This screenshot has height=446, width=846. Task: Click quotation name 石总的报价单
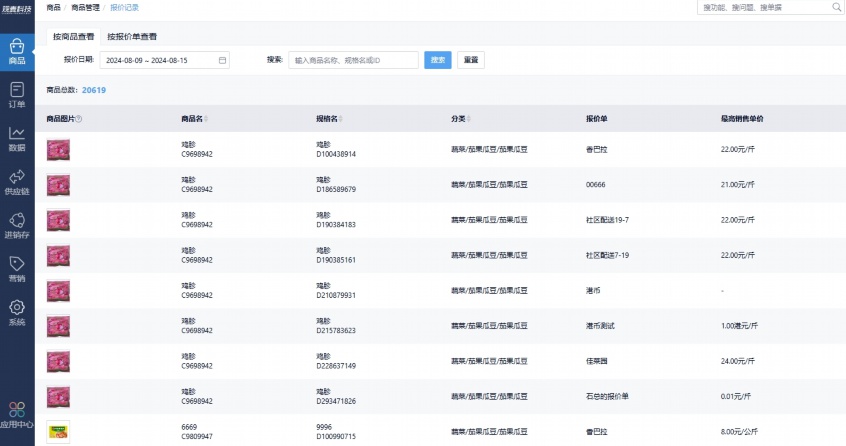tap(608, 396)
